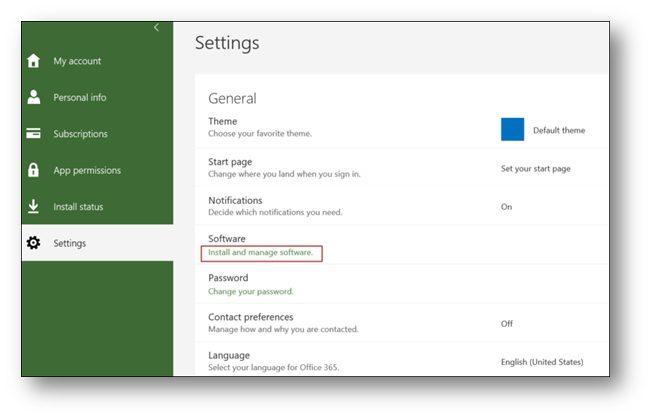Toggle Contact preferences showing Off
The width and height of the screenshot is (652, 419).
(x=506, y=323)
